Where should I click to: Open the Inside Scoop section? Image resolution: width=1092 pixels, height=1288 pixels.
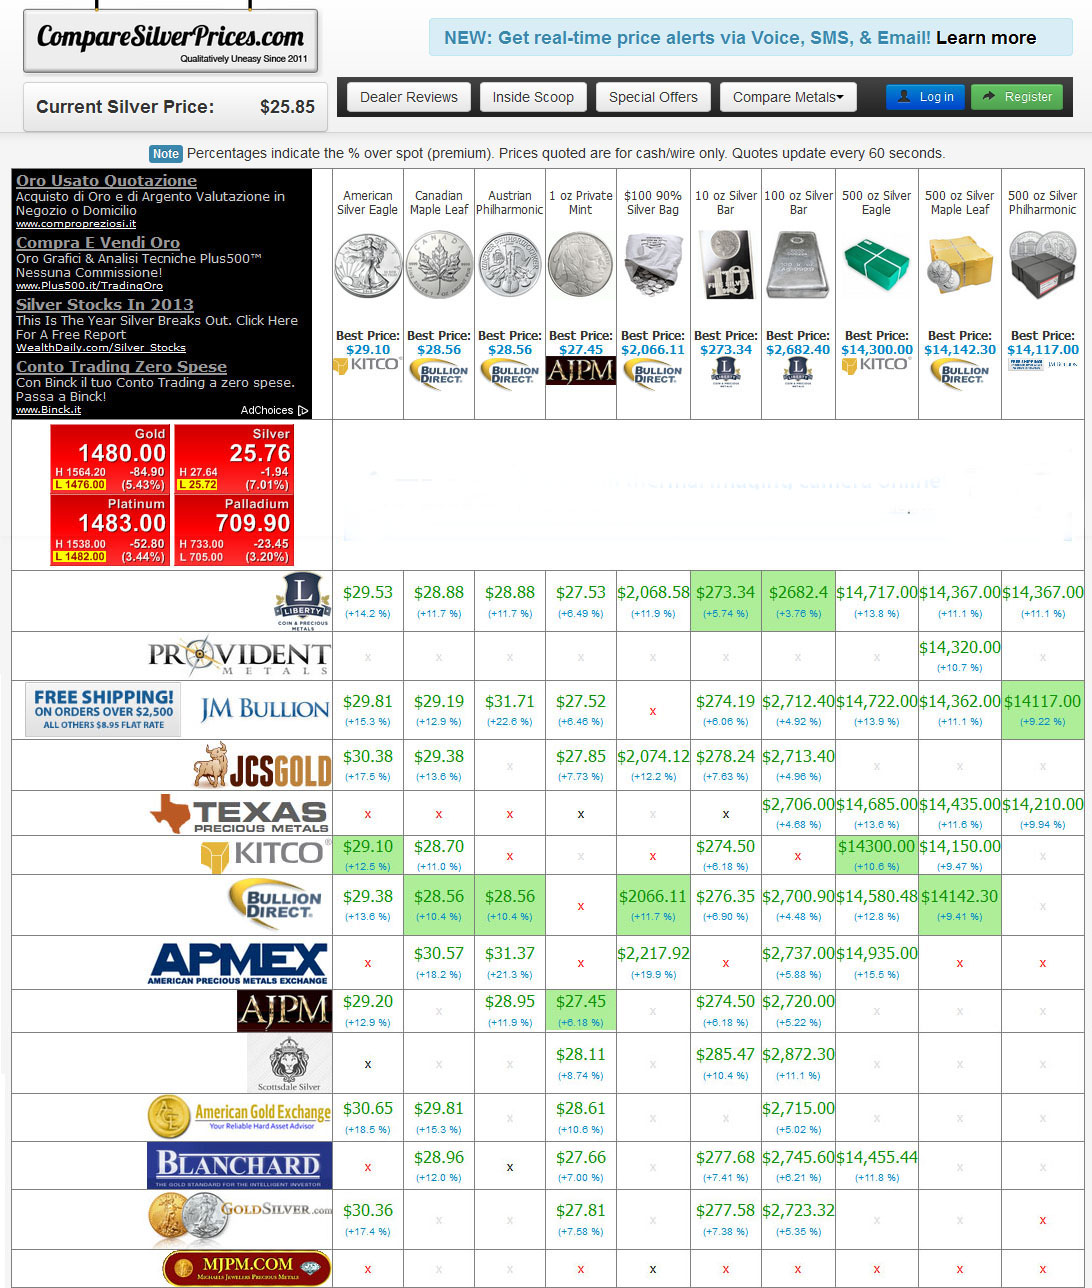coord(533,97)
